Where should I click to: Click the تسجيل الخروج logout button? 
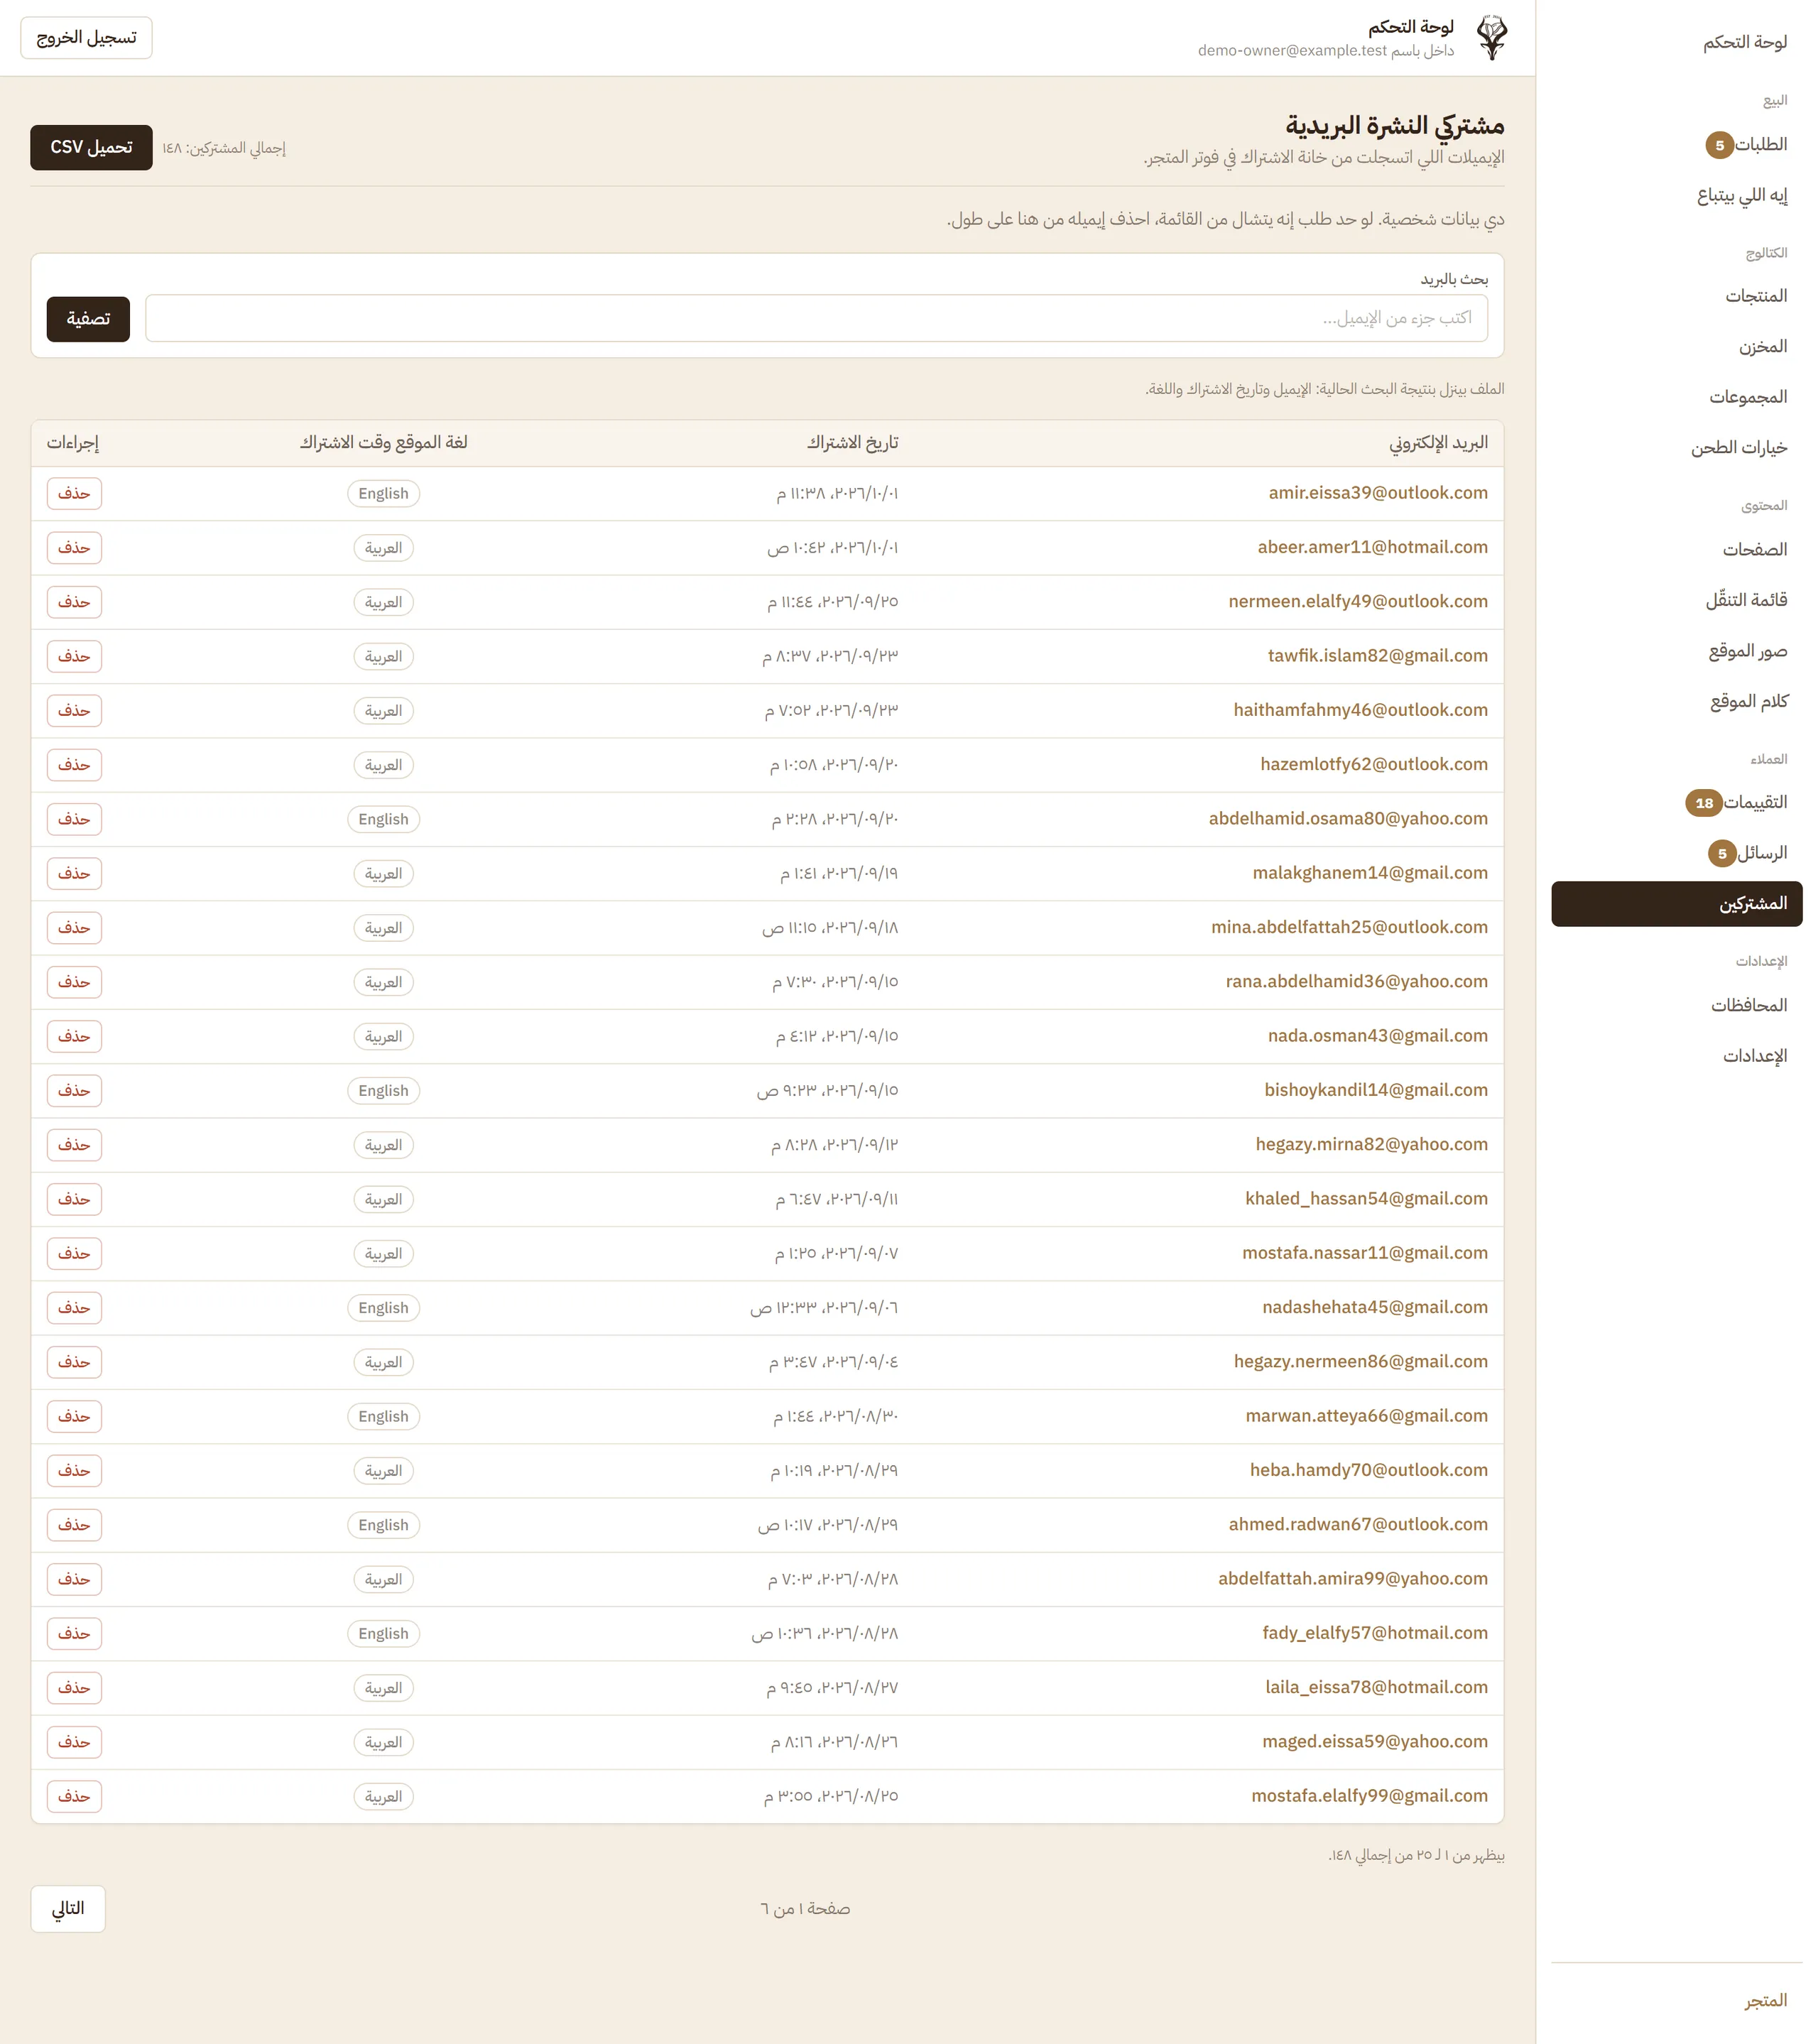click(86, 38)
